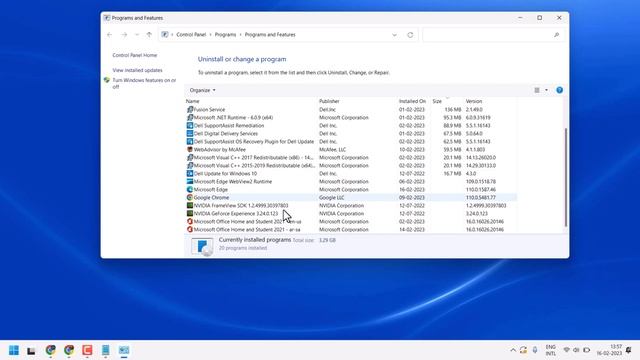Click the Office Home and Student ar-sa icon
The image size is (640, 360).
click(x=190, y=229)
